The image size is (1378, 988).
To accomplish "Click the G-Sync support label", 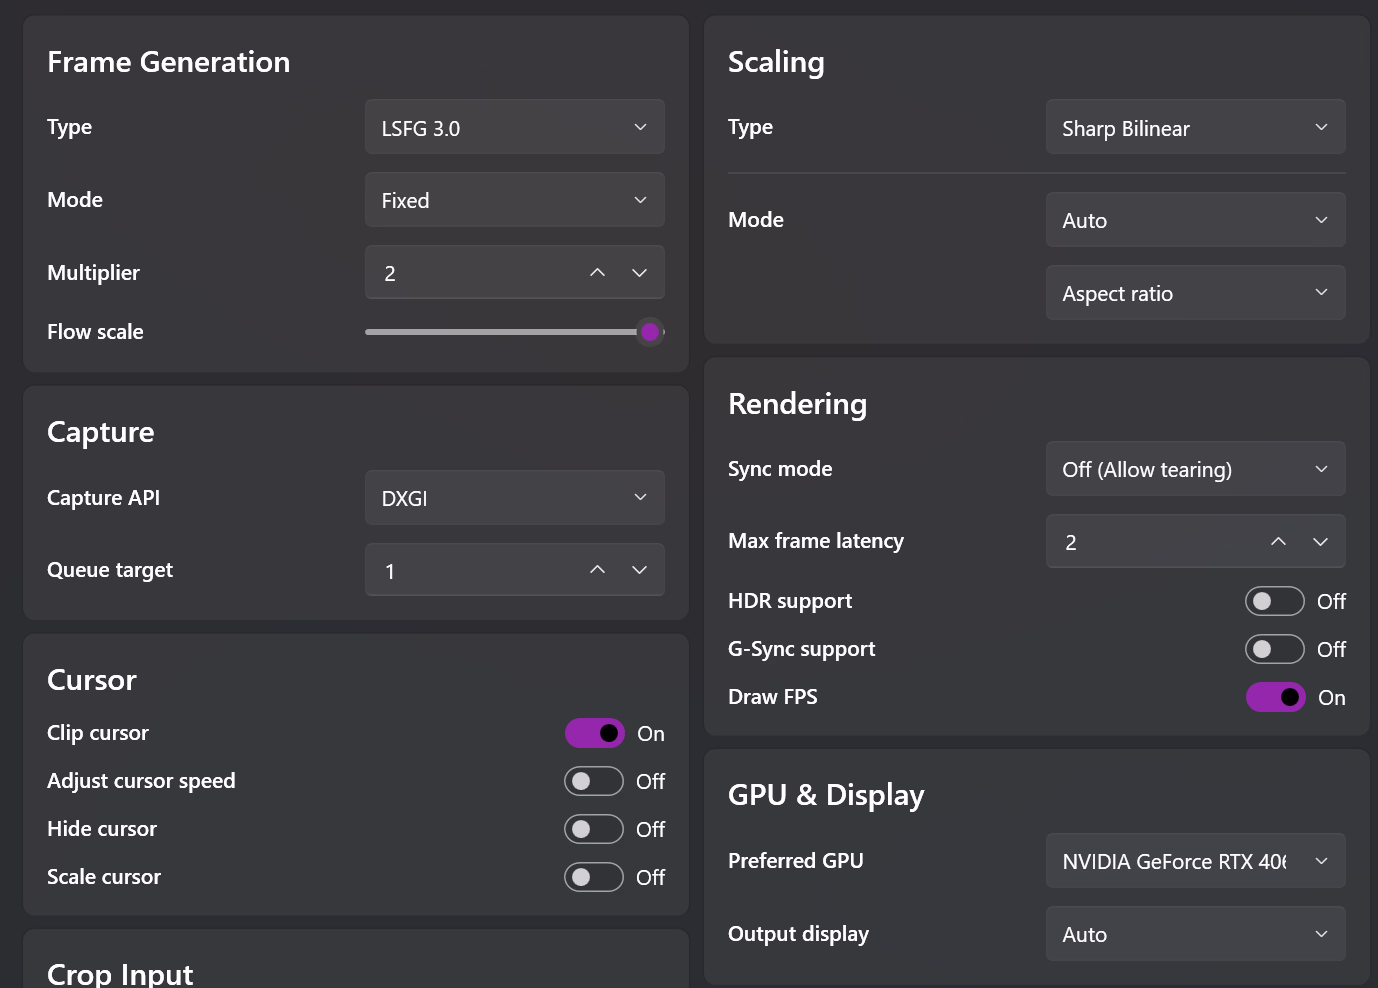I will (802, 649).
